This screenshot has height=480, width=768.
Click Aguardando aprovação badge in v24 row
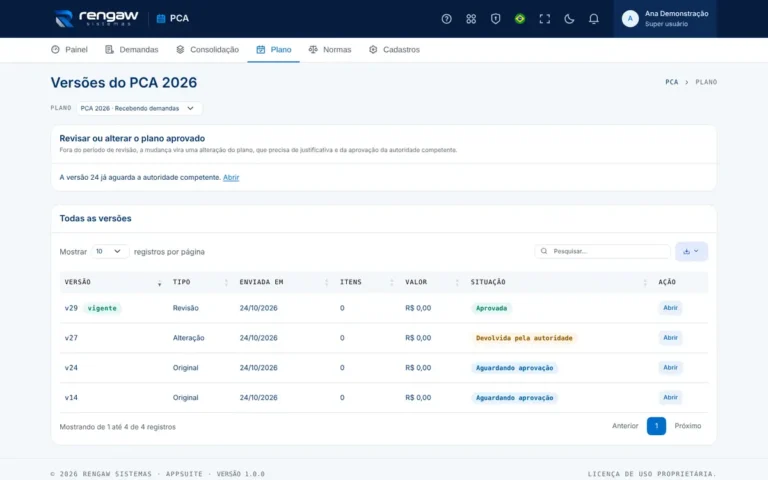point(514,368)
